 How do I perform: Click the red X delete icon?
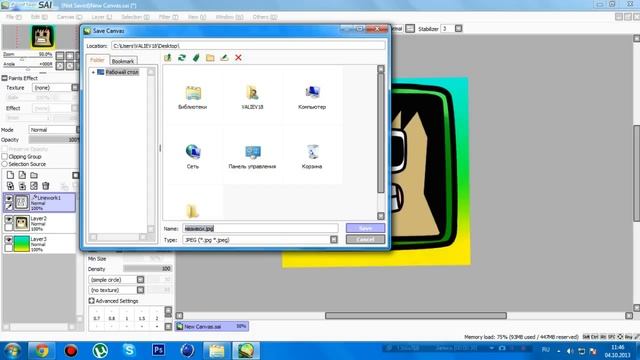[x=238, y=58]
